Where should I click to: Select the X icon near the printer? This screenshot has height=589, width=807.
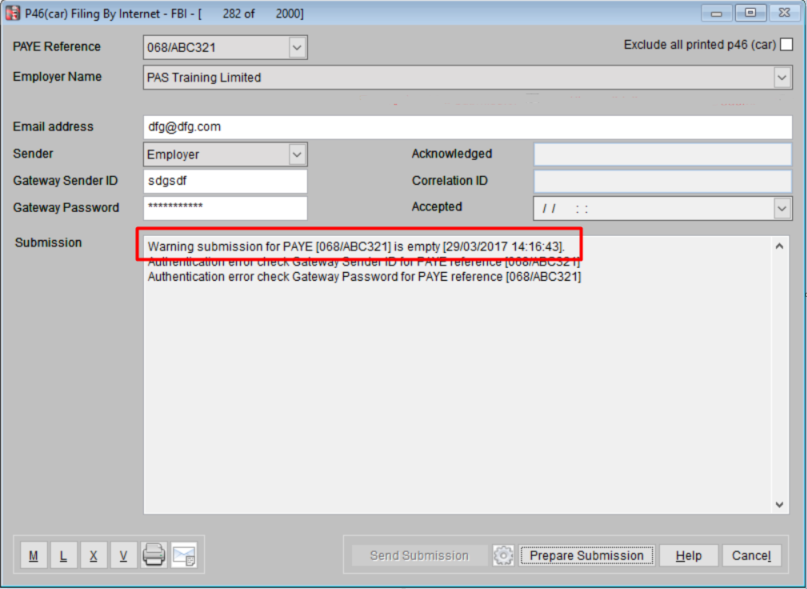pyautogui.click(x=93, y=555)
